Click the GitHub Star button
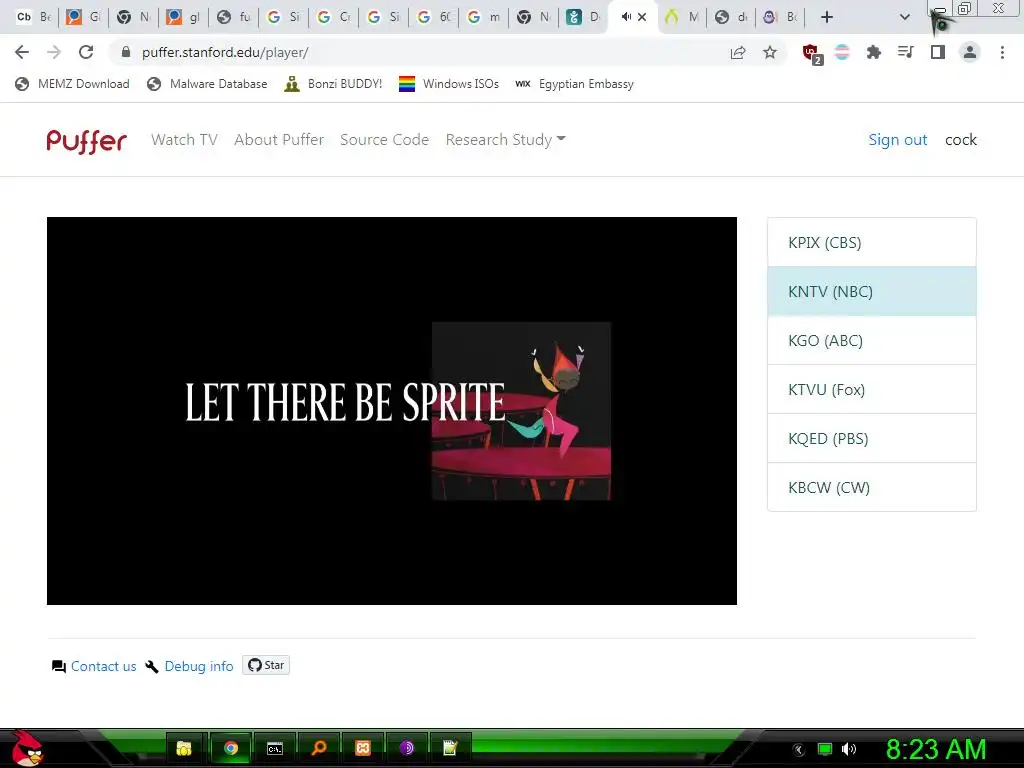 tap(266, 665)
